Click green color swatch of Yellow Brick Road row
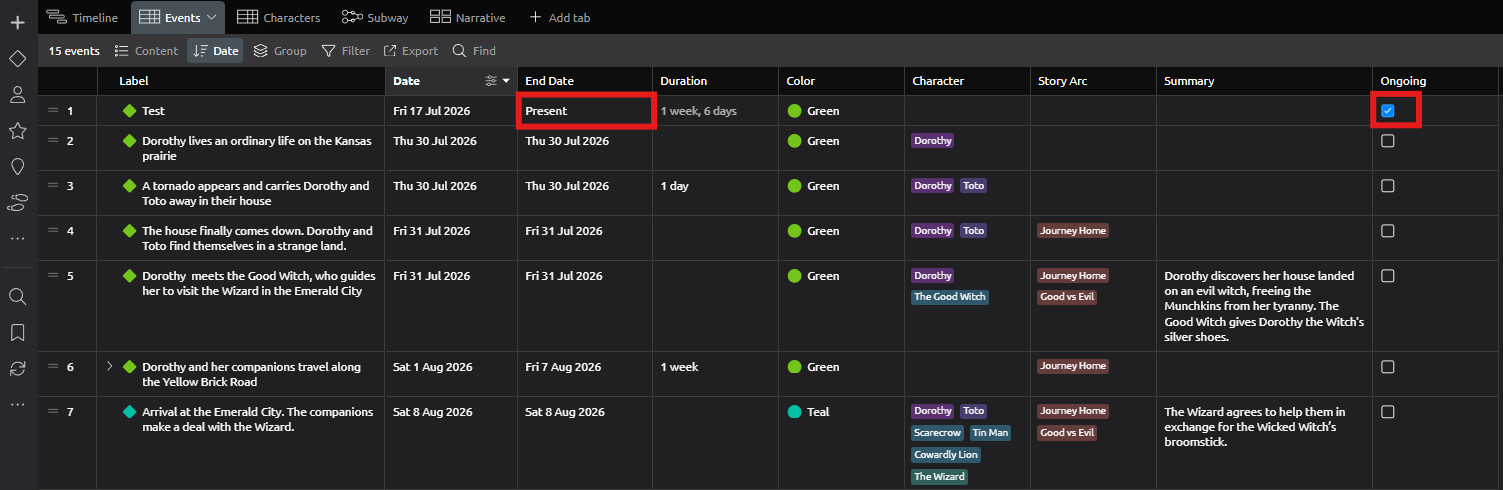 (795, 367)
